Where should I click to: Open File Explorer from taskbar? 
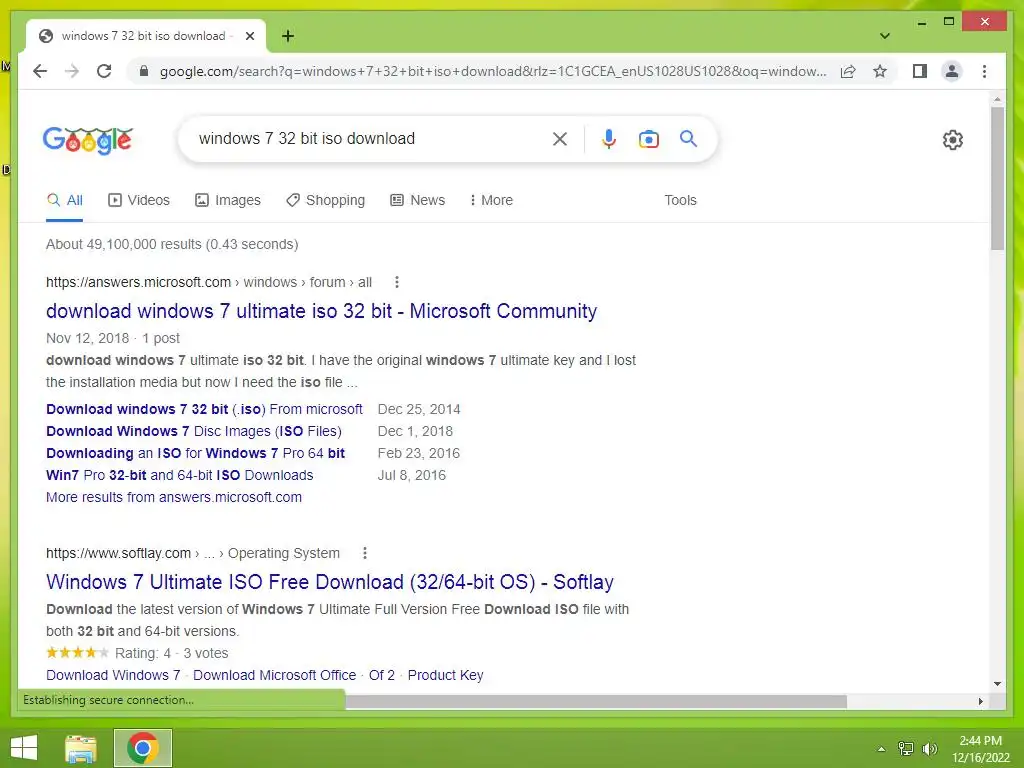pos(81,748)
